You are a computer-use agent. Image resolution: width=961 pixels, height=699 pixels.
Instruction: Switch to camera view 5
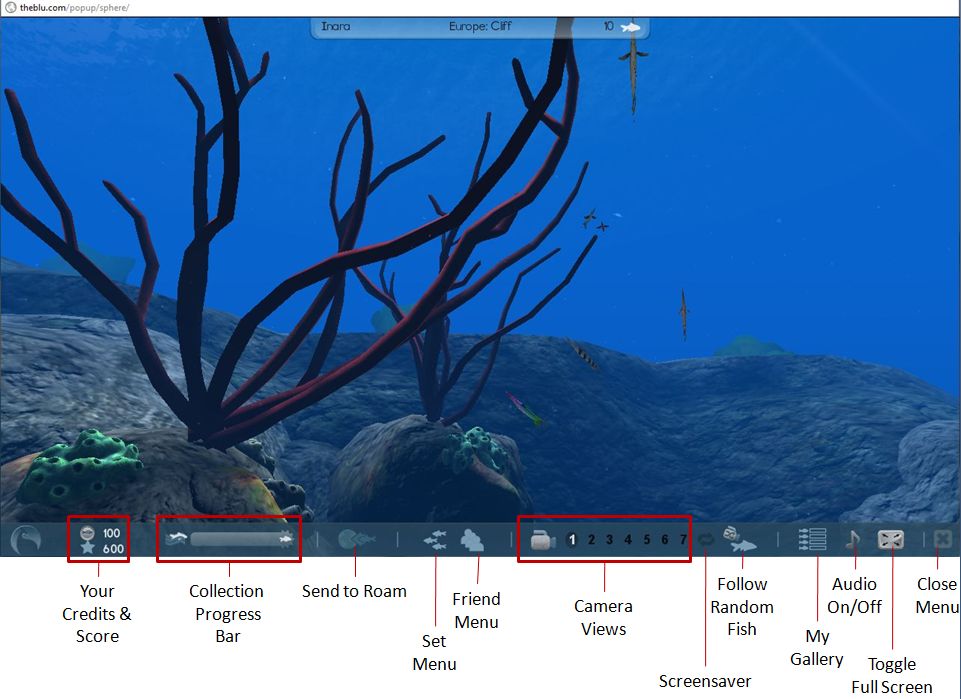(x=646, y=540)
